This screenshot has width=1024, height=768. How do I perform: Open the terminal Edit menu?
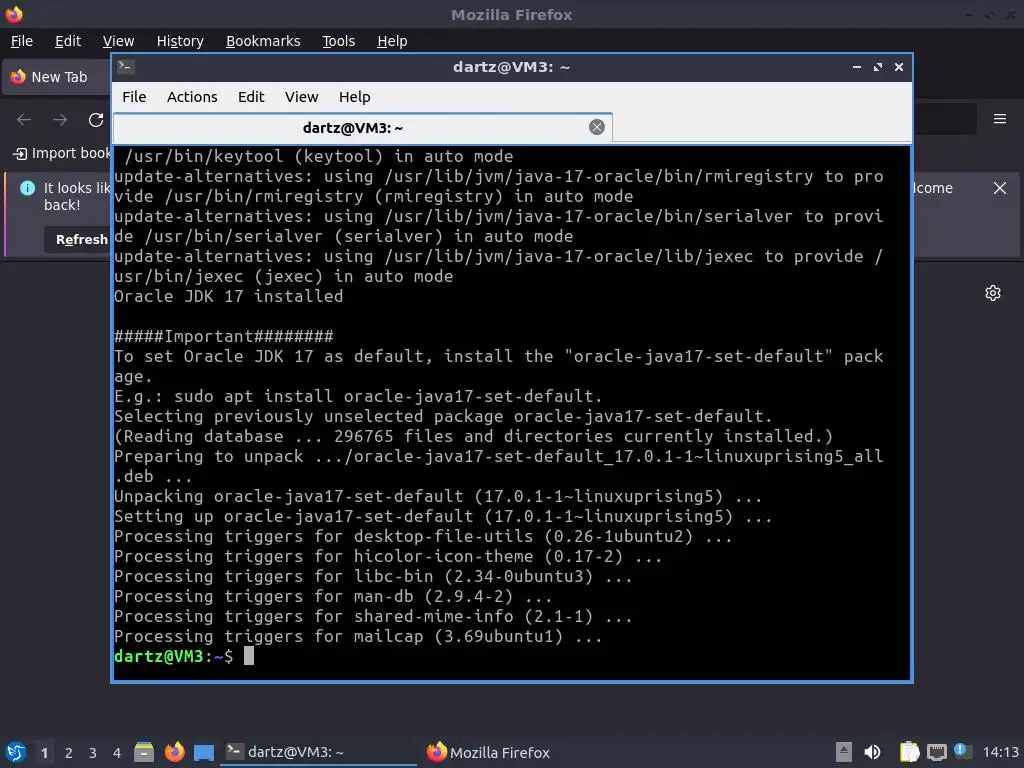click(x=251, y=97)
